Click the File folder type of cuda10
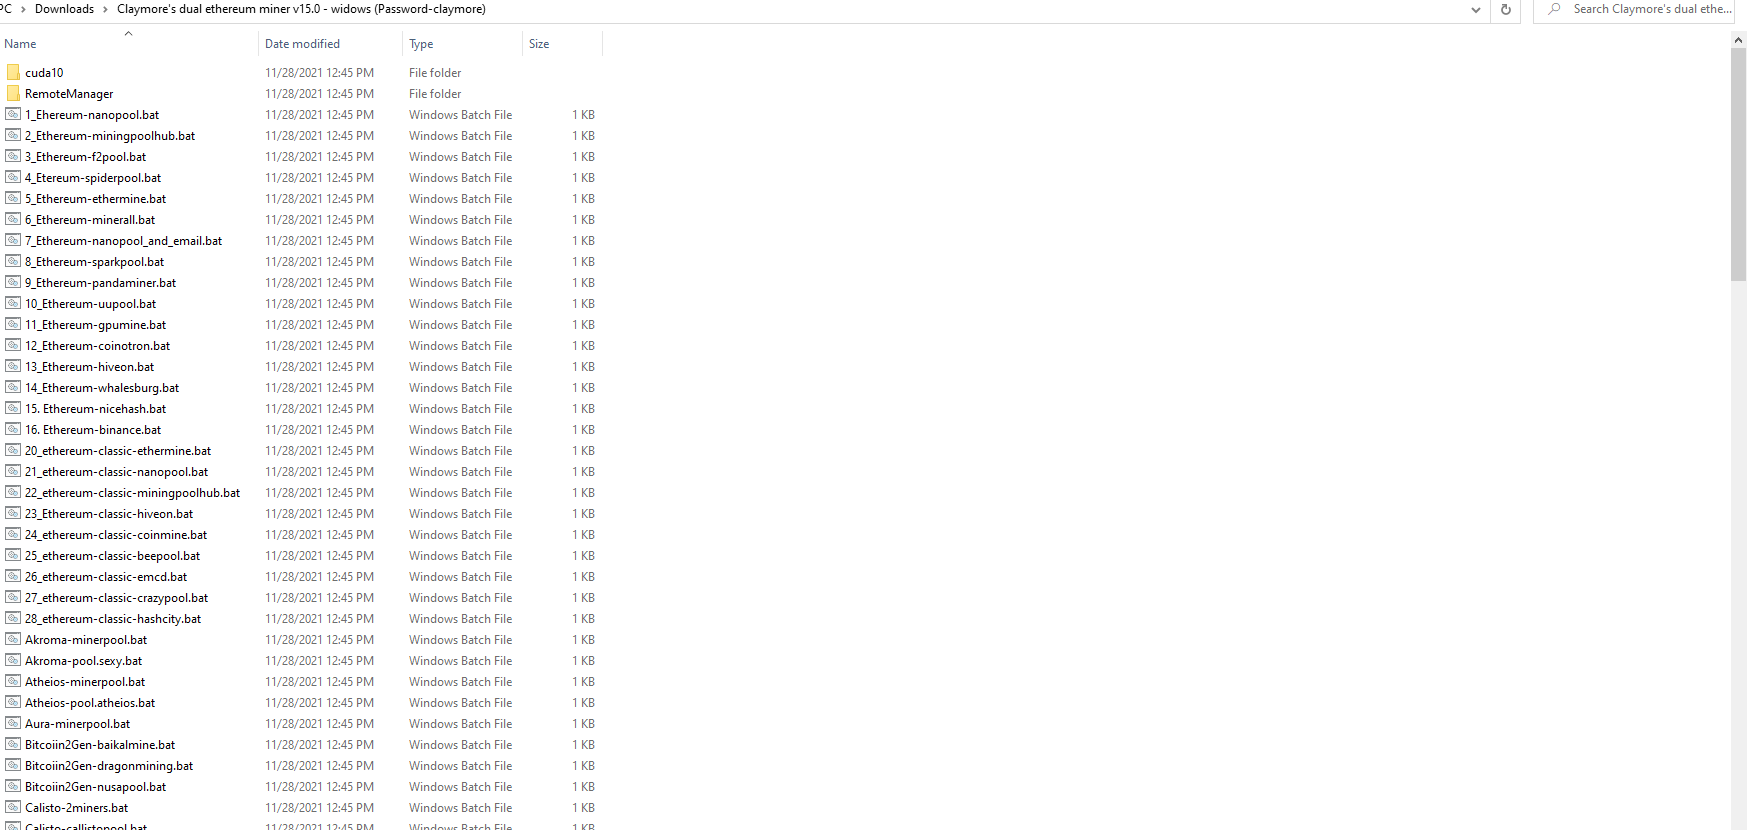The image size is (1747, 830). [435, 72]
